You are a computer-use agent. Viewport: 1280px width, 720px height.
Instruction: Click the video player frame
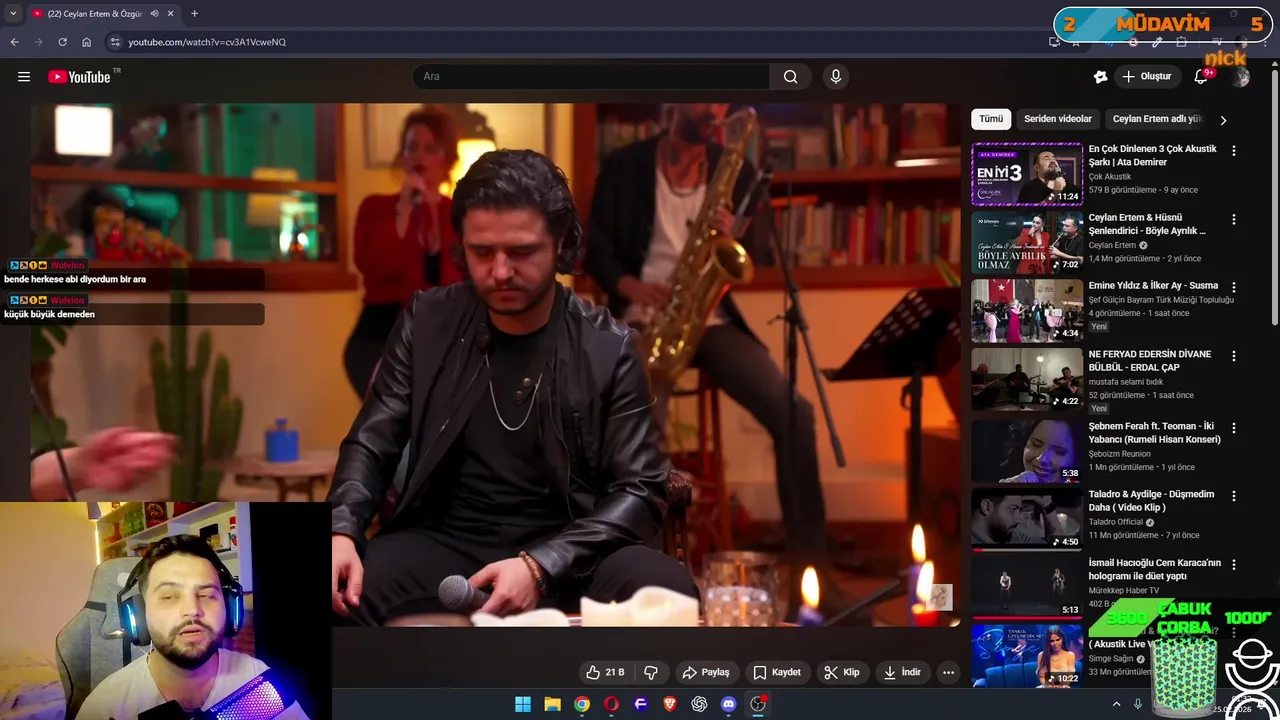point(495,365)
